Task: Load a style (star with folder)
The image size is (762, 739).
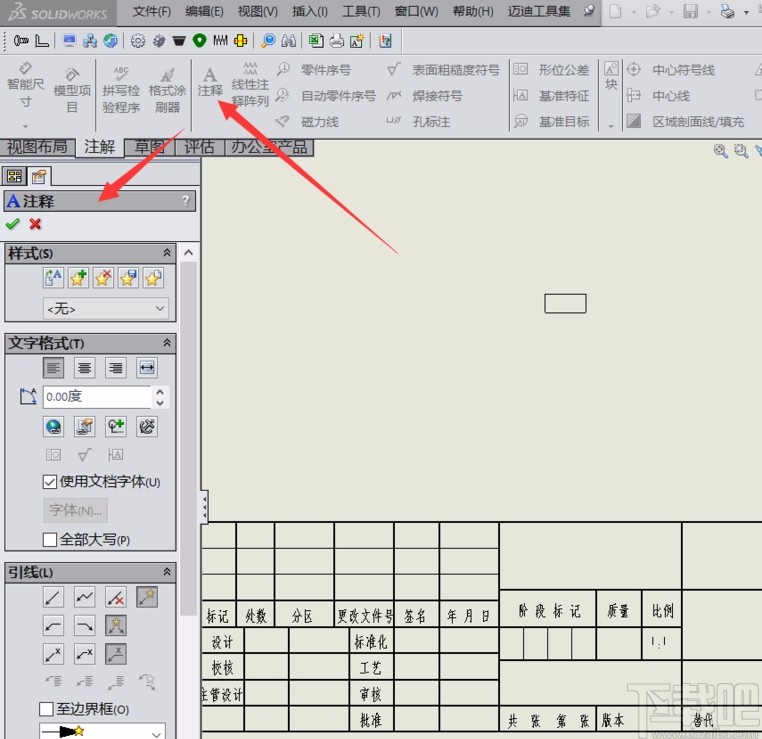Action: [x=153, y=278]
